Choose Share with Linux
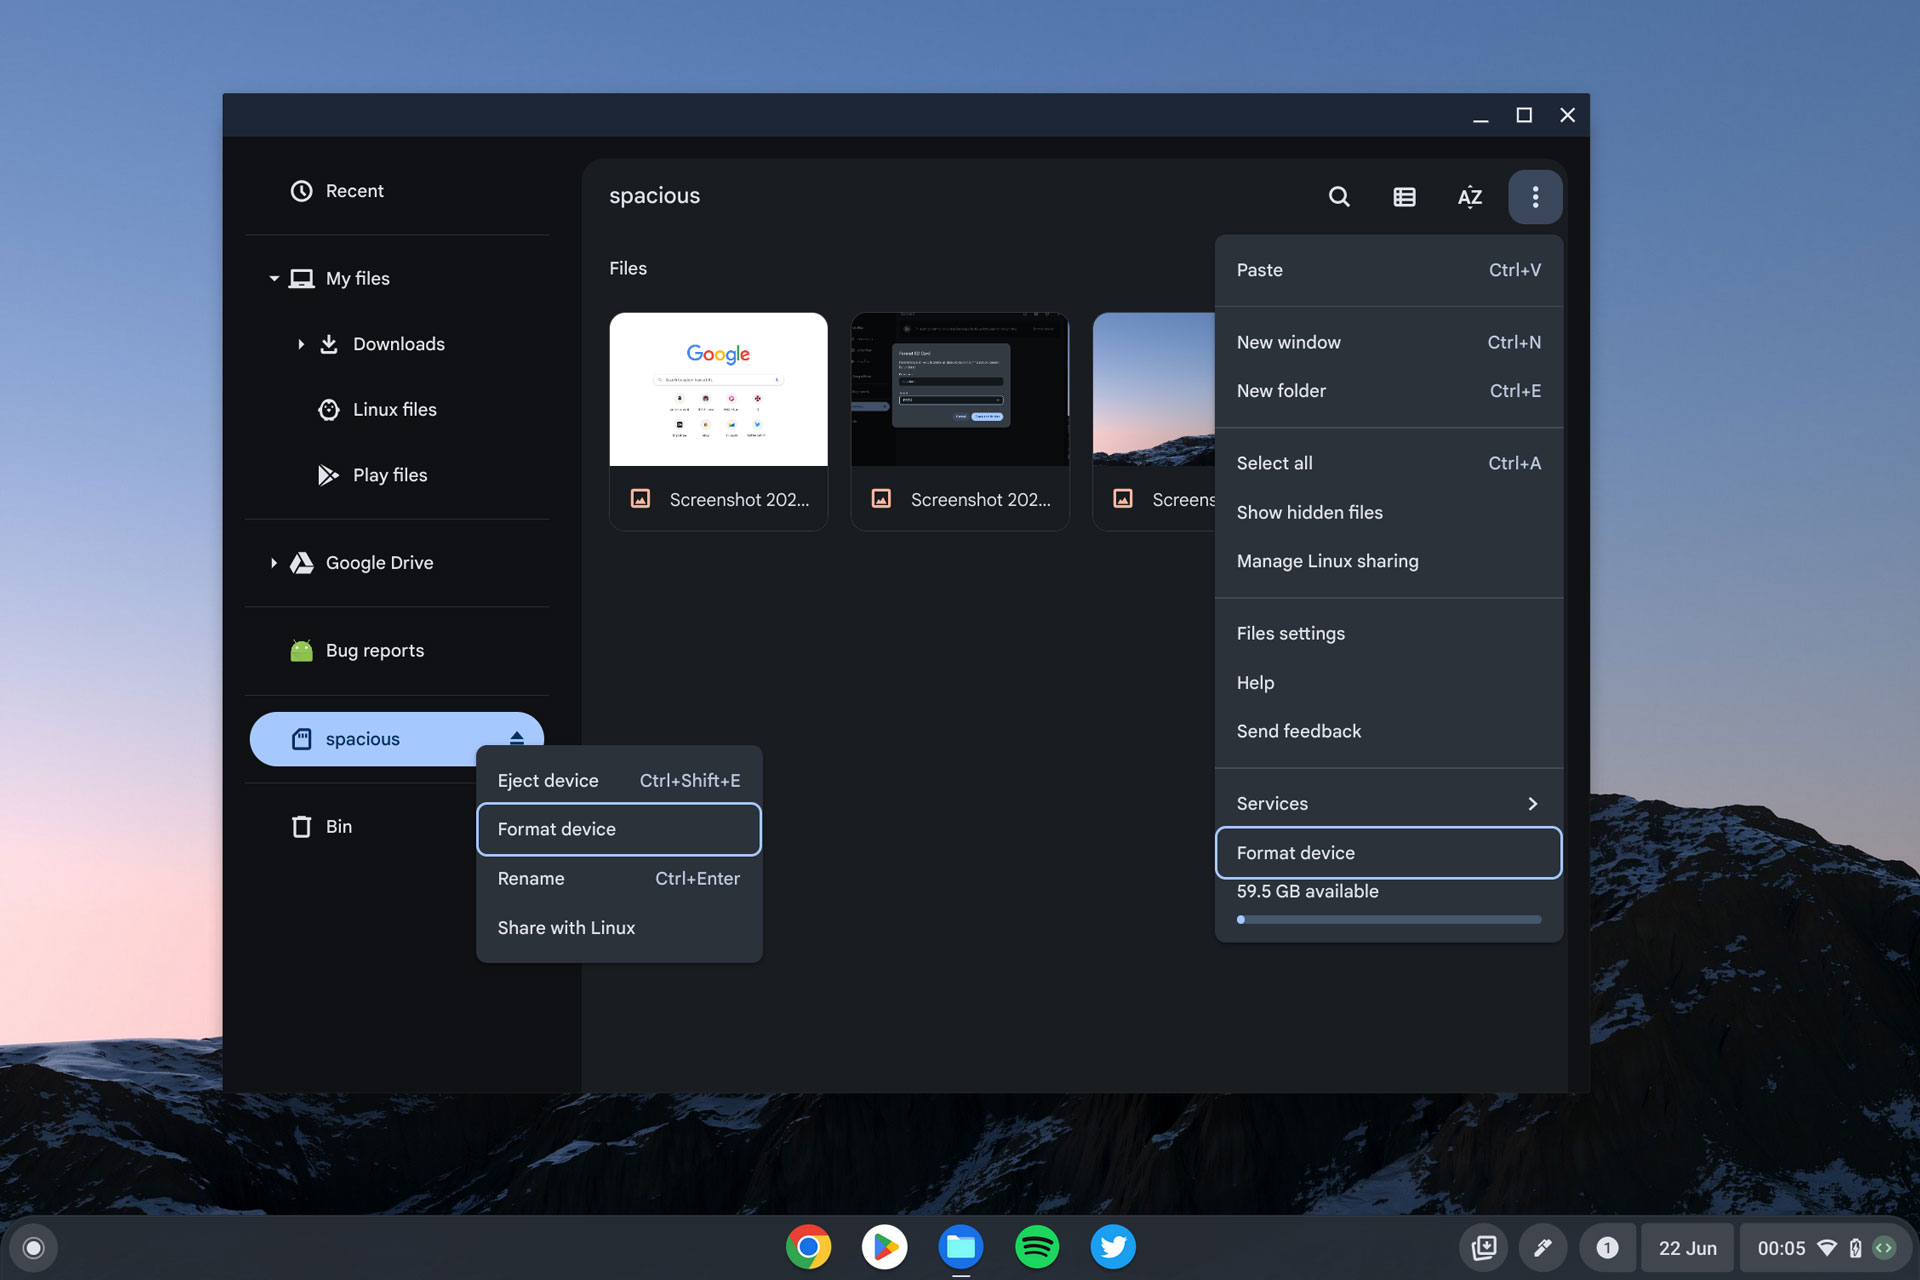The height and width of the screenshot is (1280, 1920). pyautogui.click(x=619, y=927)
